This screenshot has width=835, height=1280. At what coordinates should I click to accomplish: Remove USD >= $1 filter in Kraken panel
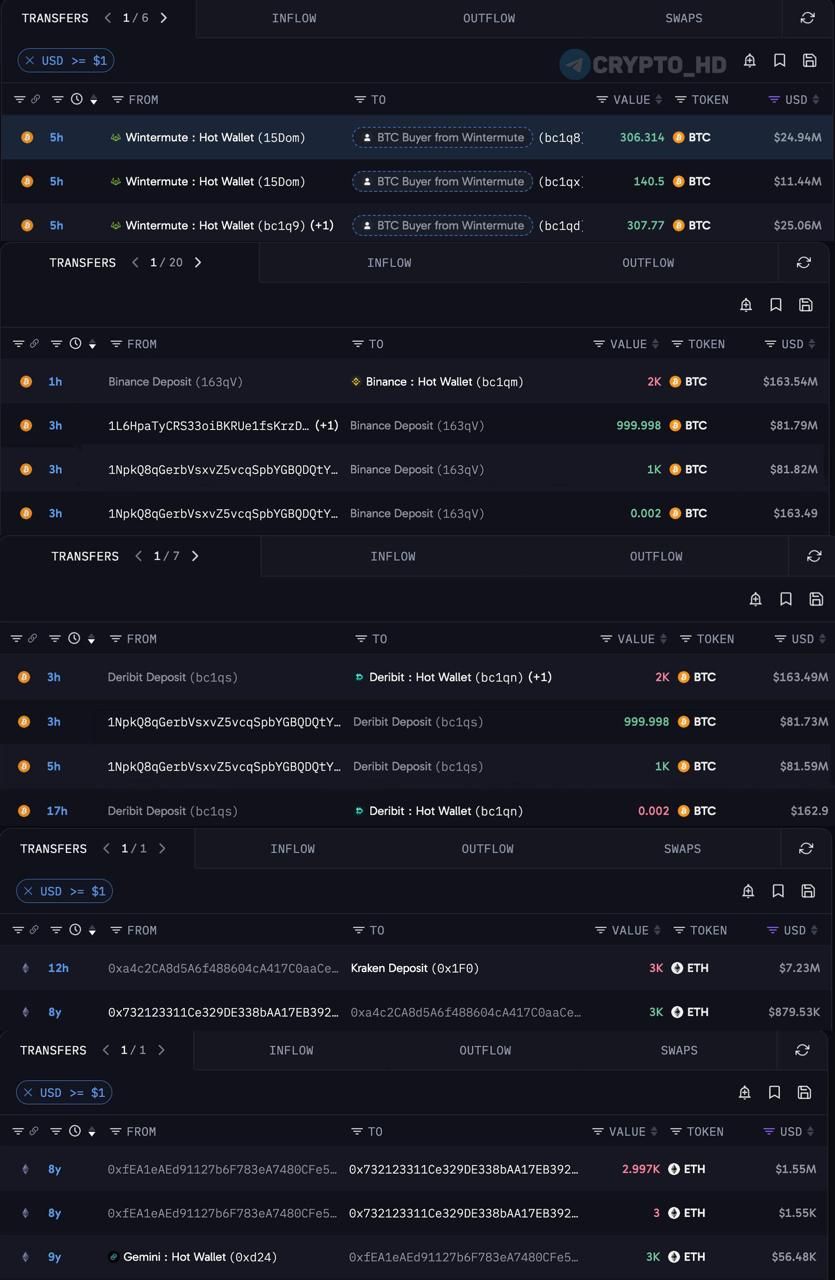pyautogui.click(x=29, y=891)
